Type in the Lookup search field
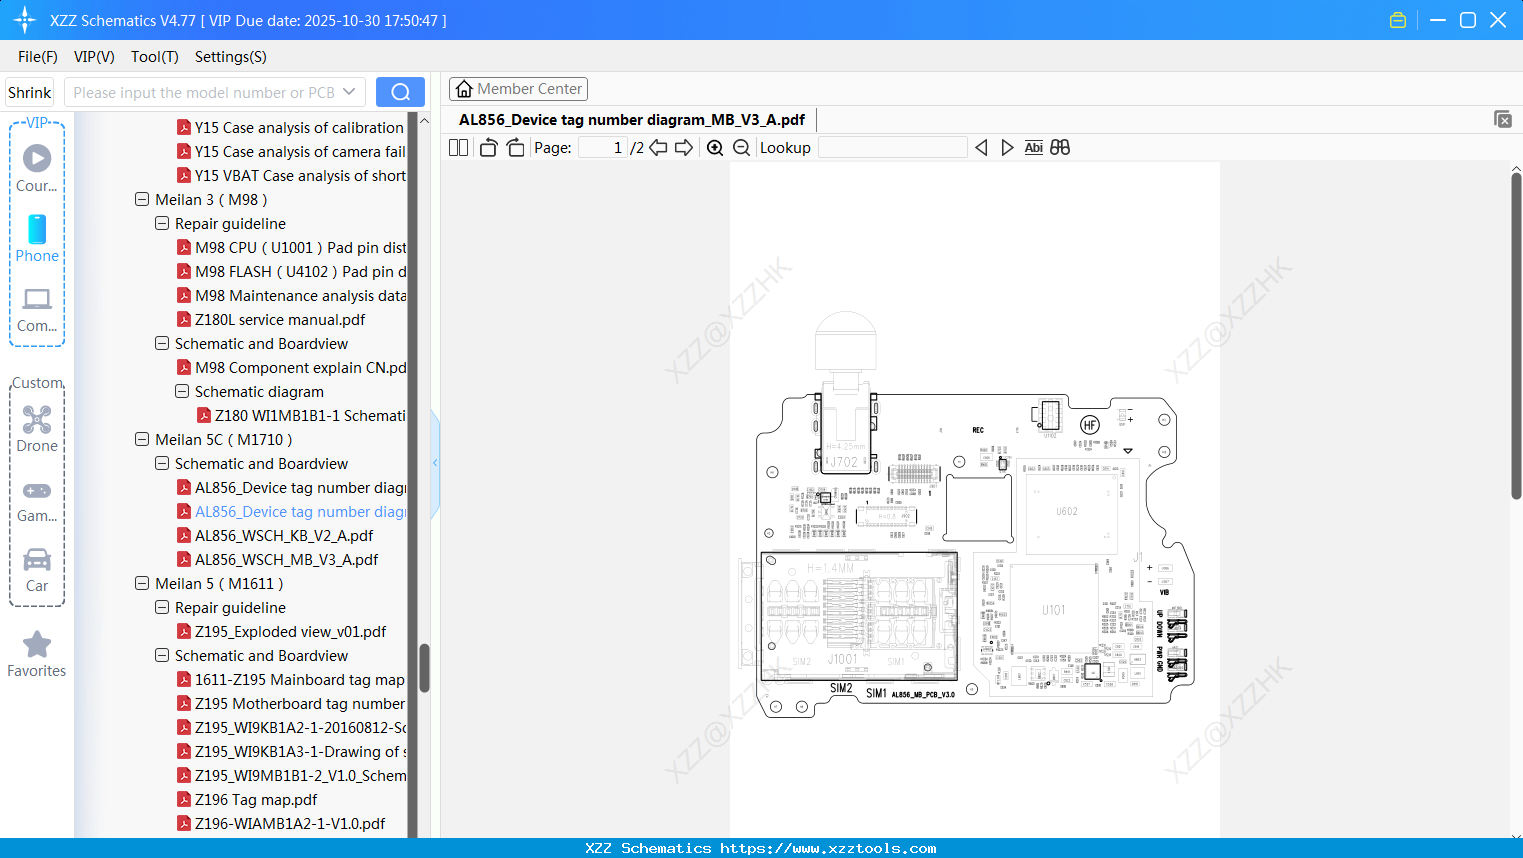The image size is (1523, 858). coord(893,147)
